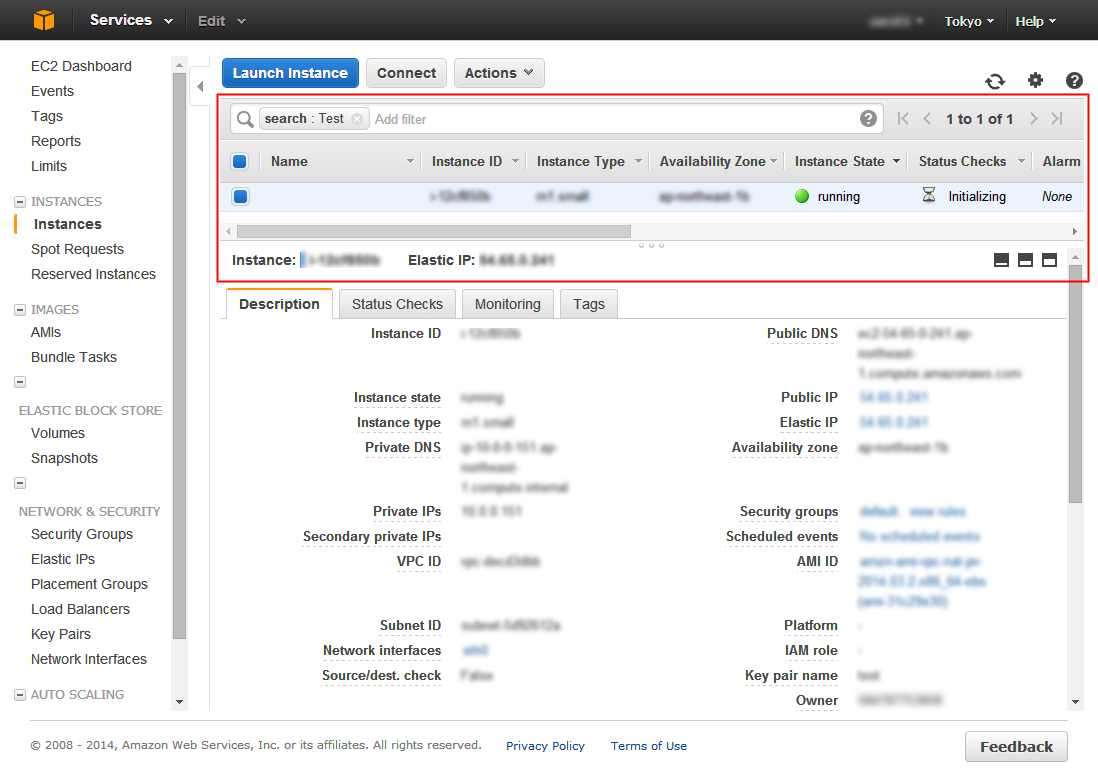This screenshot has width=1098, height=771.
Task: Open EC2 Dashboard in sidebar
Action: (x=81, y=66)
